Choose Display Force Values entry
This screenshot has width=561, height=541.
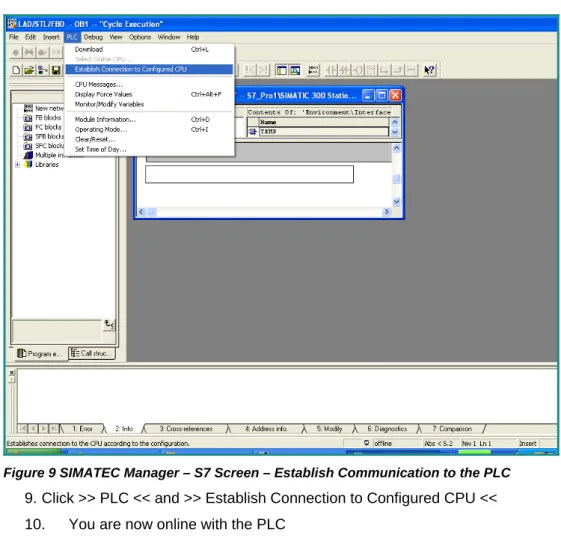tap(149, 94)
